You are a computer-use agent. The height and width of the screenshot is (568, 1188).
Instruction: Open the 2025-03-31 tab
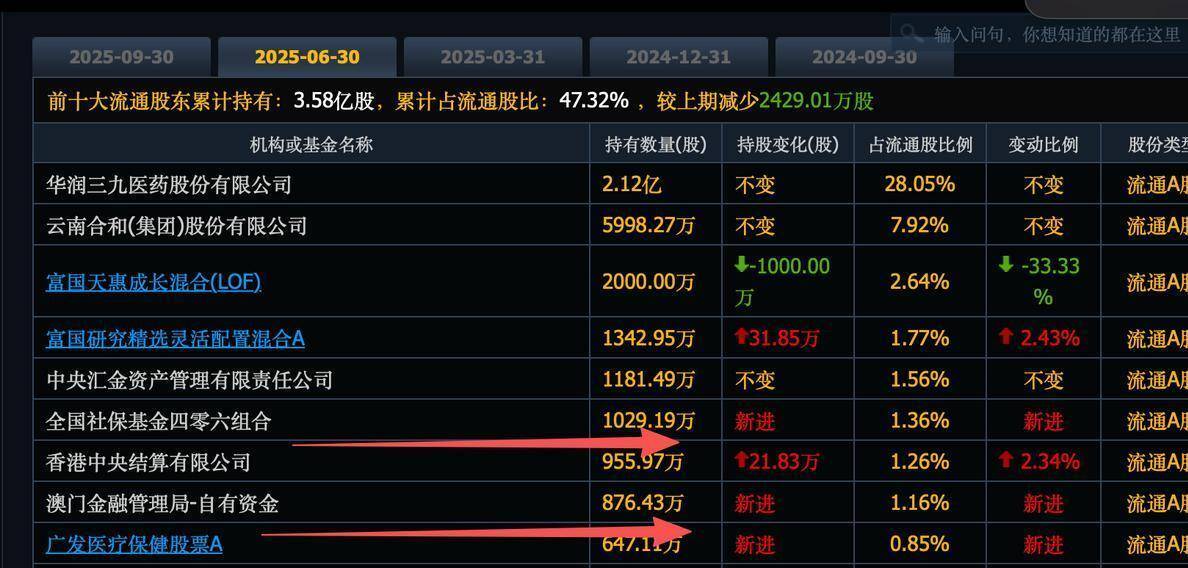pos(492,57)
